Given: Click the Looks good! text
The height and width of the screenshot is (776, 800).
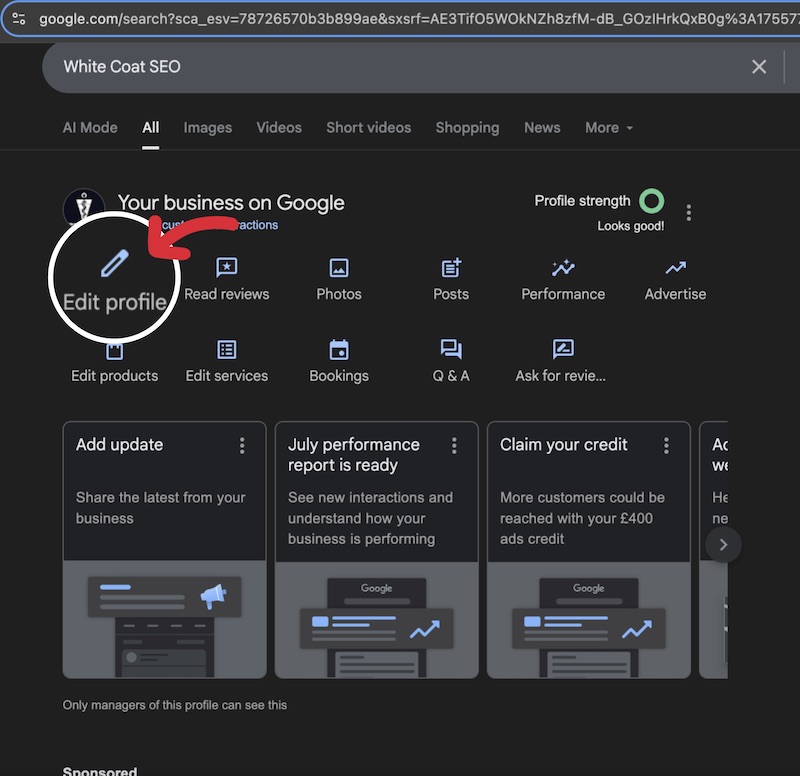Looking at the screenshot, I should 631,226.
